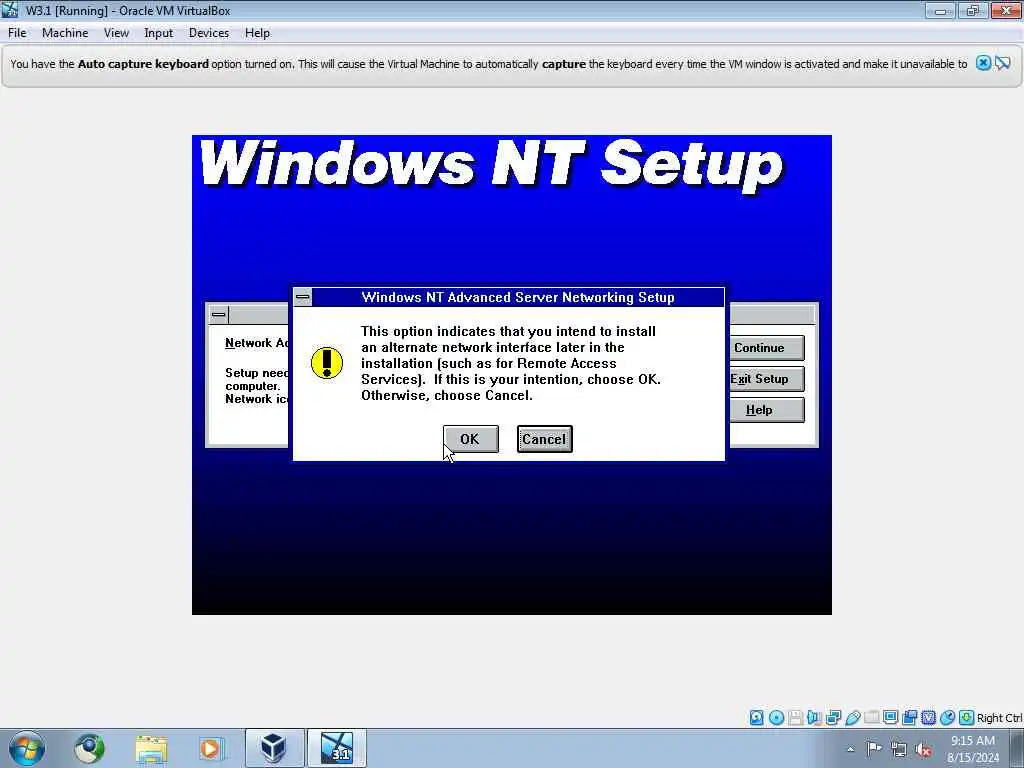
Task: Click the audio status icon
Action: pos(814,718)
